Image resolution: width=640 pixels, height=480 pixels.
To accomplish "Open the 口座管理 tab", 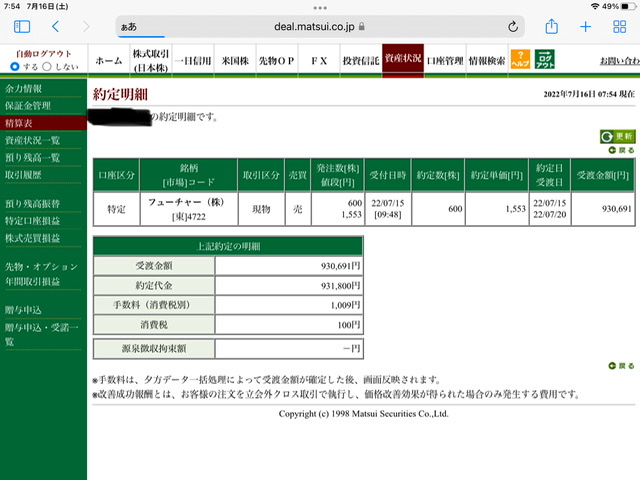I will click(445, 60).
